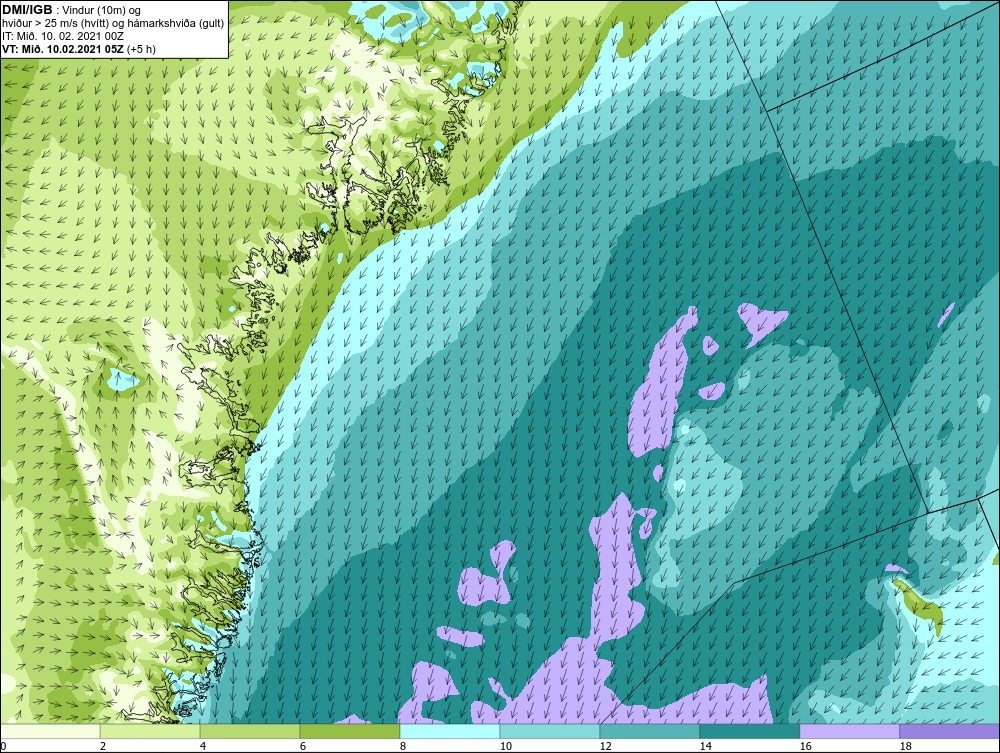Viewport: 1000px width, 753px height.
Task: Click the legend scale label "18"
Action: coord(906,746)
